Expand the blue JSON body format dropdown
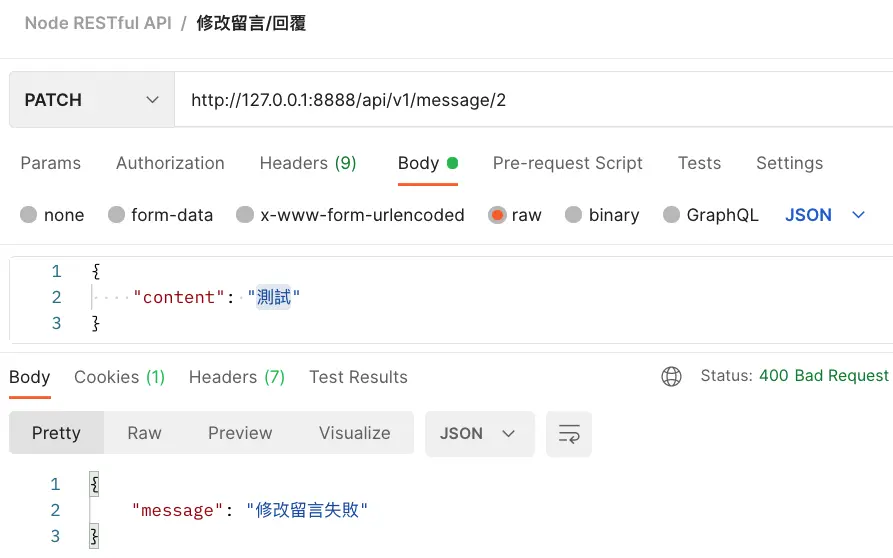893x558 pixels. coord(825,215)
